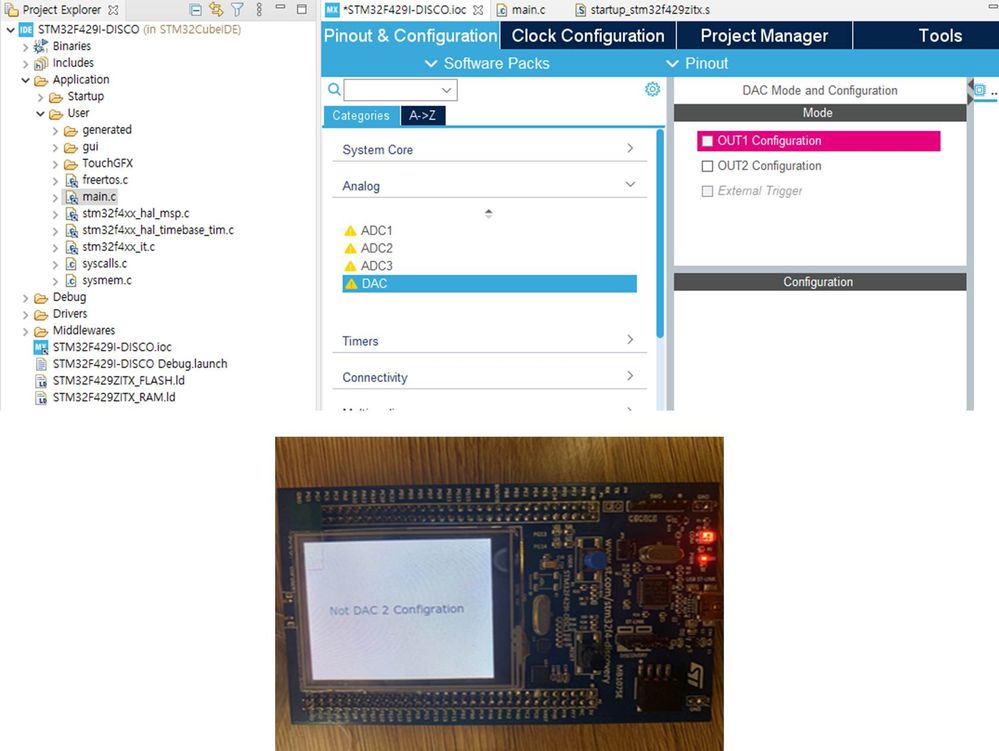Open Project Explorer view menu (three dots)
The height and width of the screenshot is (751, 999).
[259, 10]
